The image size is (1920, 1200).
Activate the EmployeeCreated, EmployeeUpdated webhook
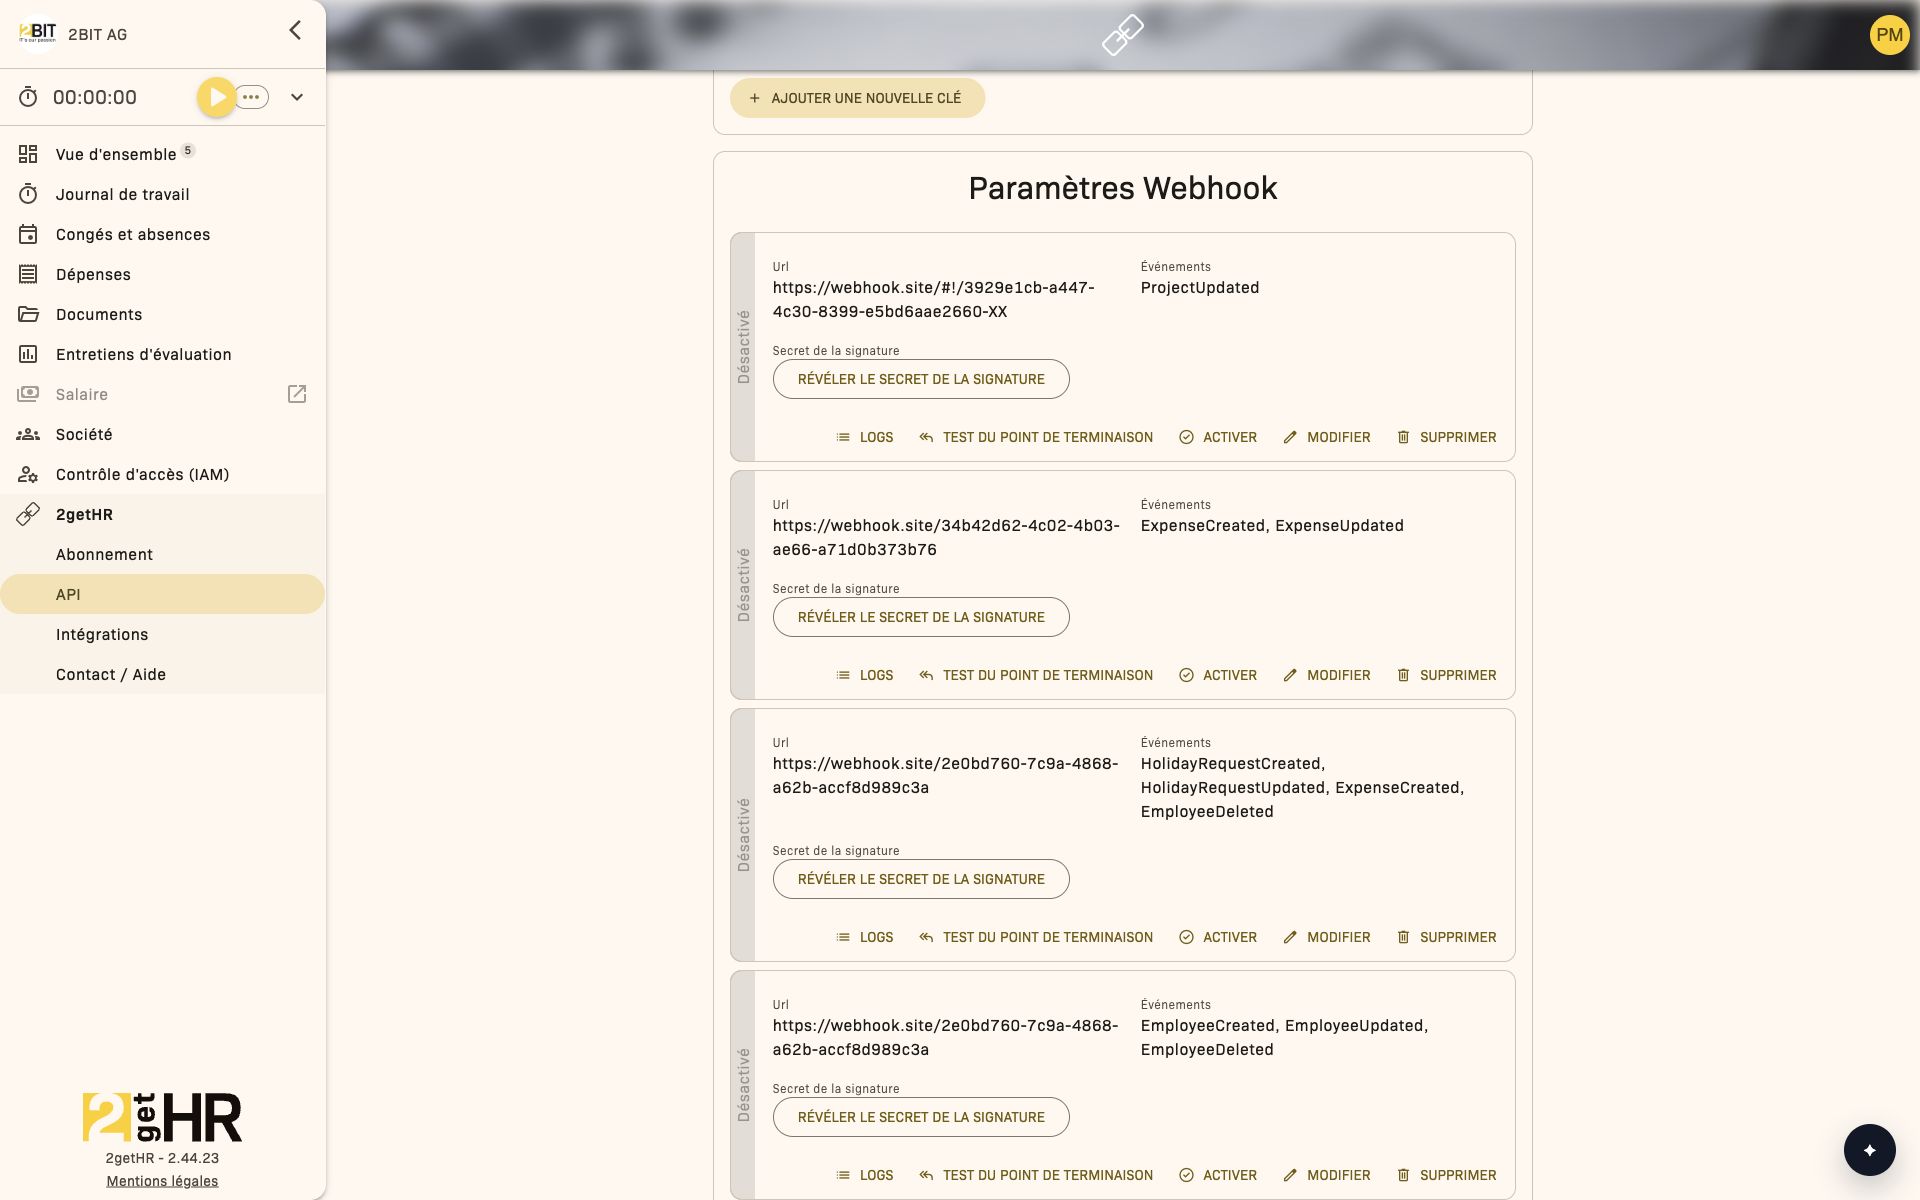pos(1218,1175)
